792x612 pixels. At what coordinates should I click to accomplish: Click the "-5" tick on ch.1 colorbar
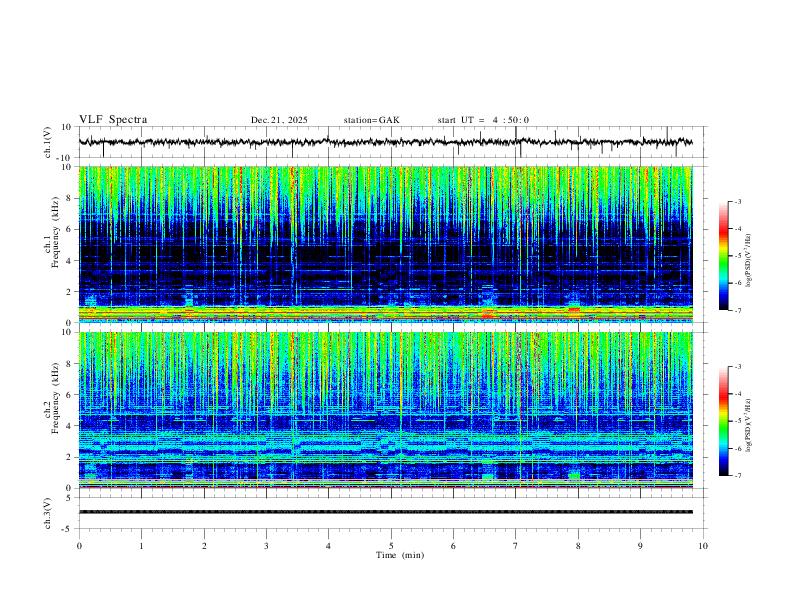[738, 256]
